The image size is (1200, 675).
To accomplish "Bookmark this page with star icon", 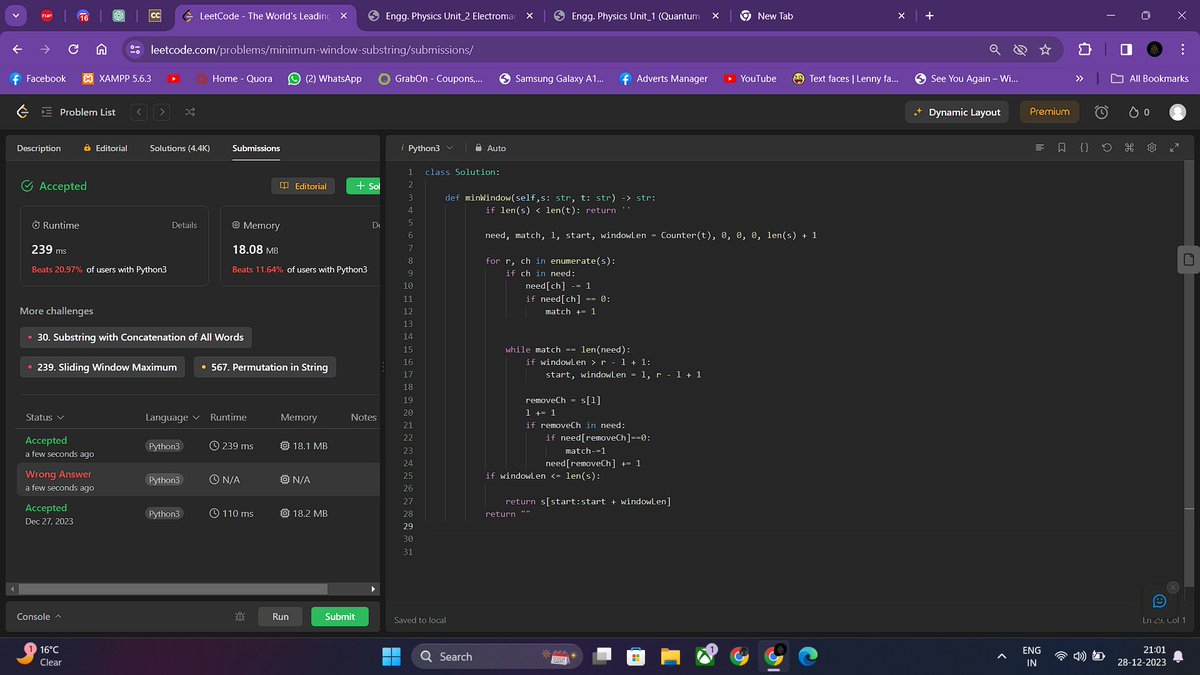I will point(1046,49).
